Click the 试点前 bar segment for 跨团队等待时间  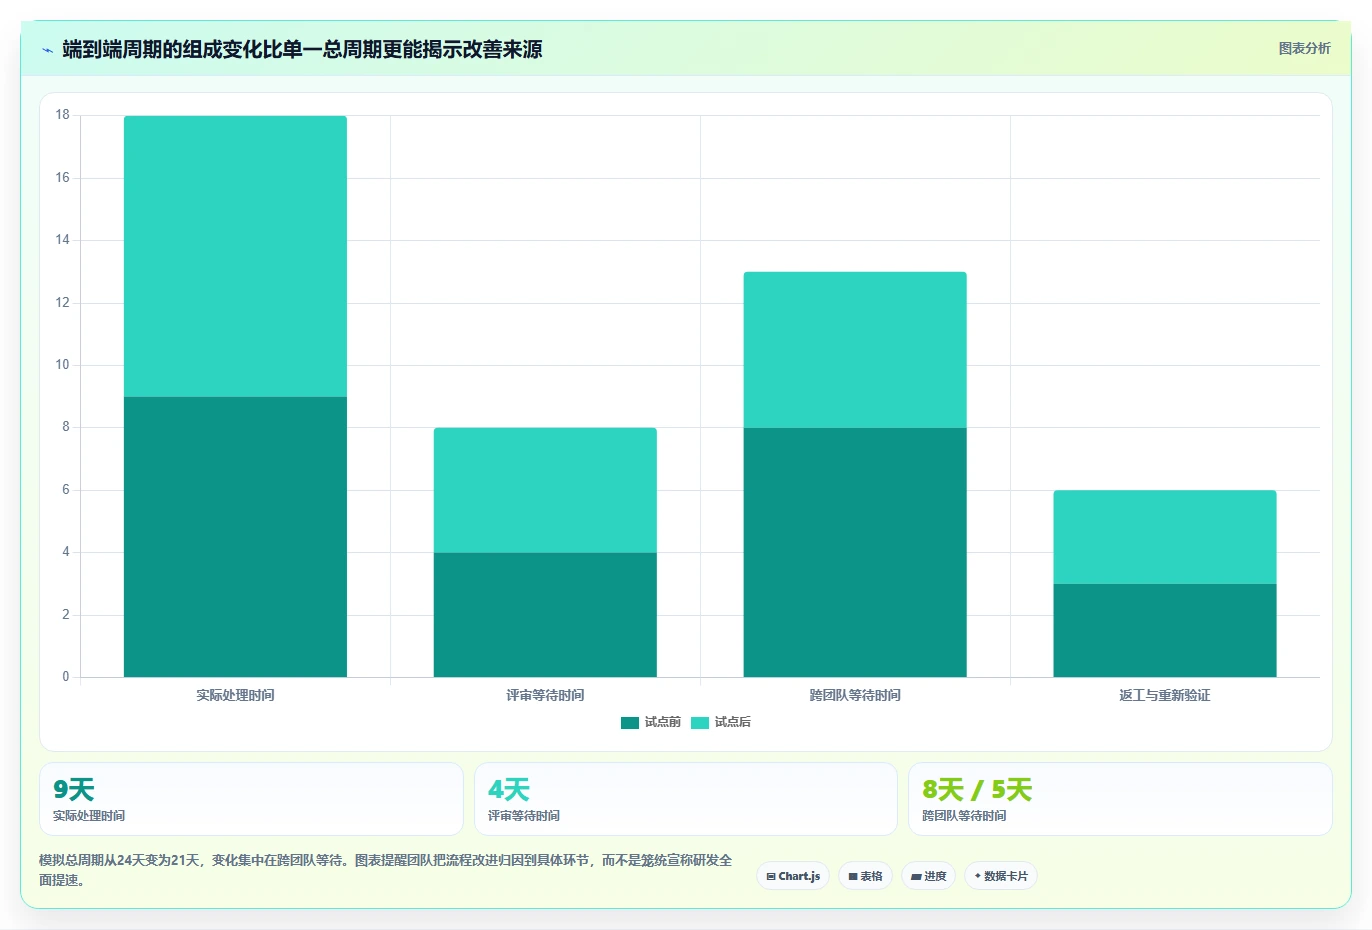point(855,552)
